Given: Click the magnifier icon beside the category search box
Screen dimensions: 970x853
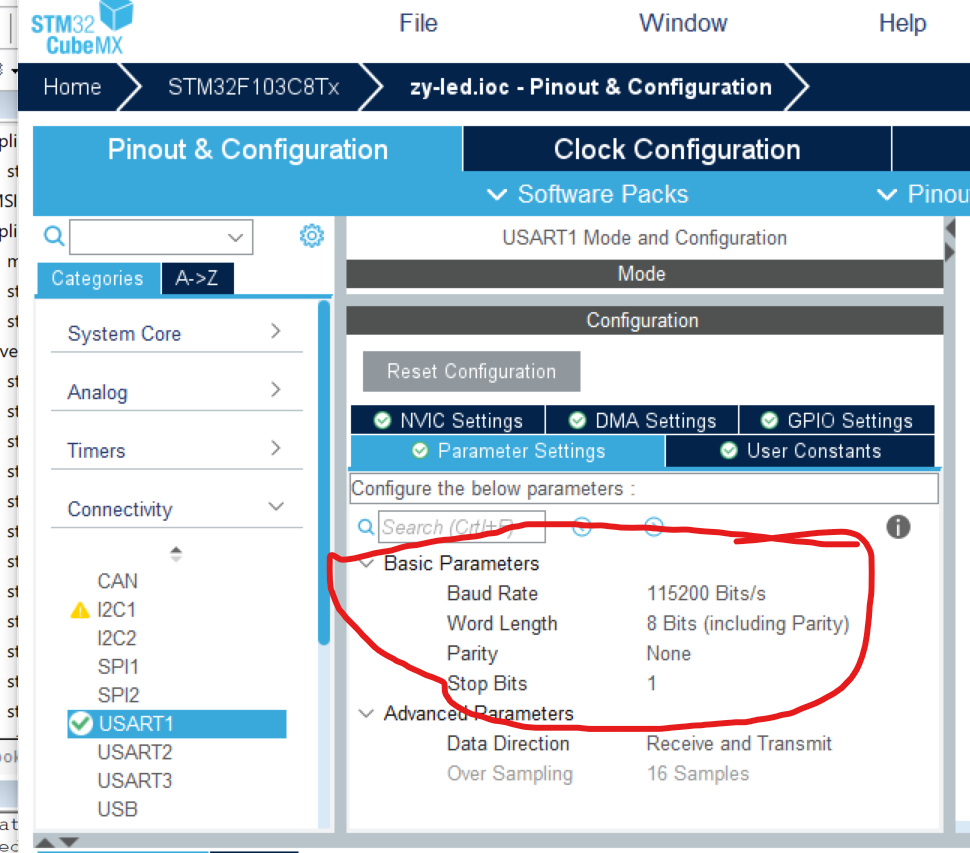Looking at the screenshot, I should click(x=54, y=236).
